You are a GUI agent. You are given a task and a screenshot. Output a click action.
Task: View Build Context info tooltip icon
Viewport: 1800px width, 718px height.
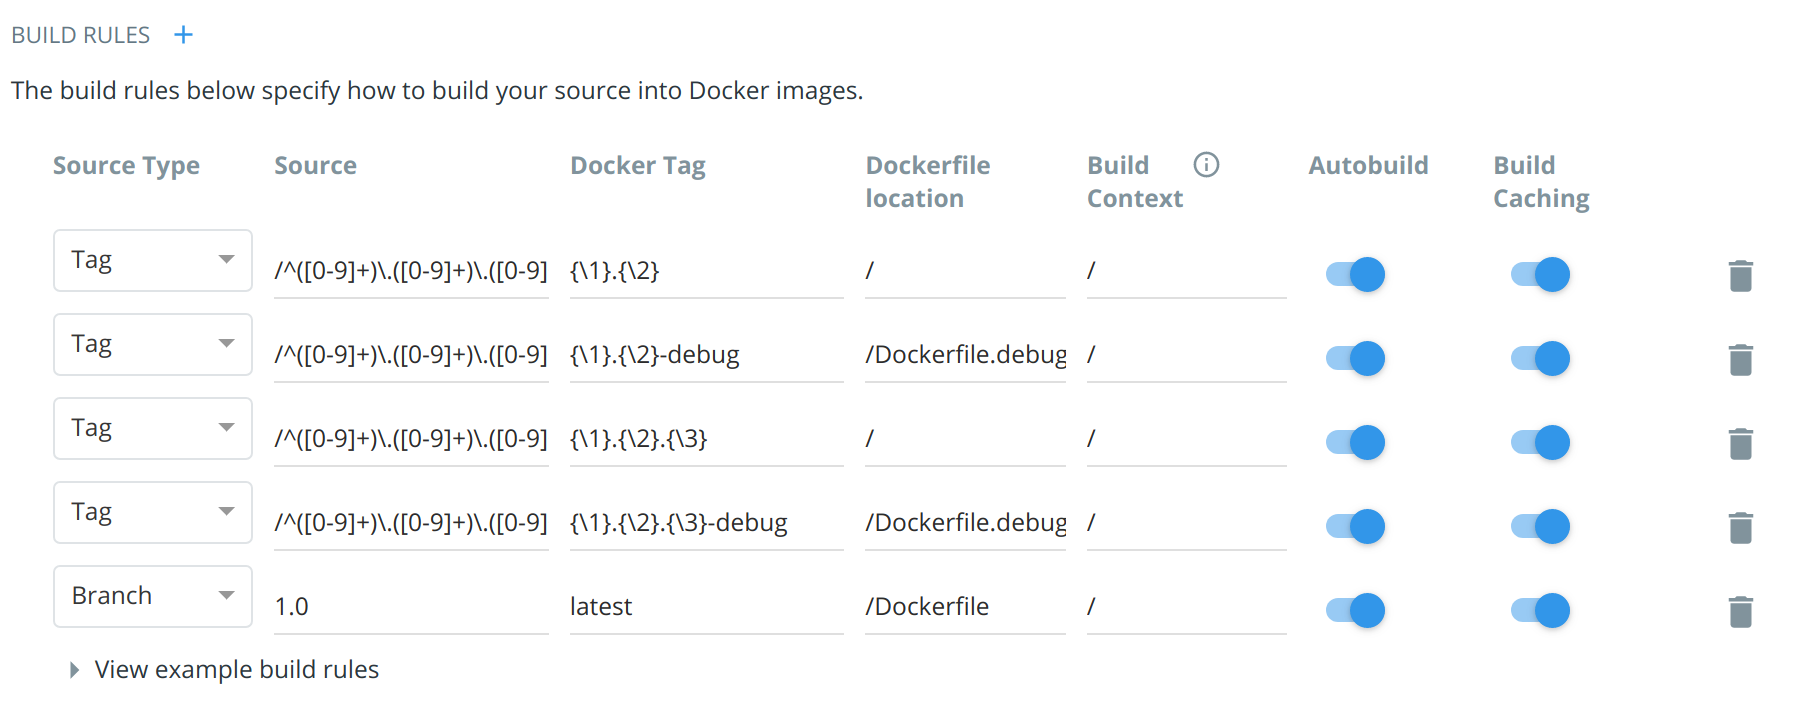click(1206, 166)
